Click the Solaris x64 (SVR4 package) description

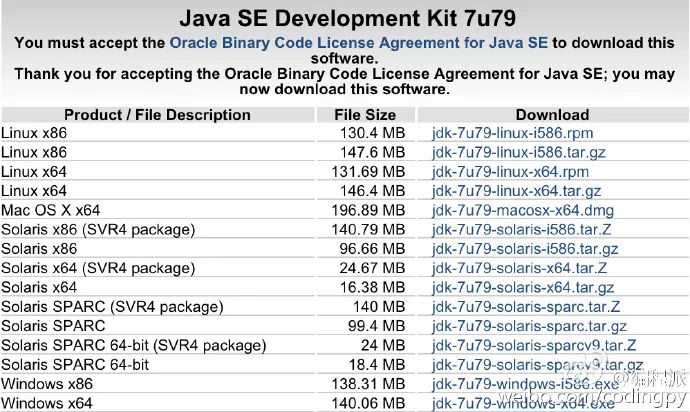(98, 268)
